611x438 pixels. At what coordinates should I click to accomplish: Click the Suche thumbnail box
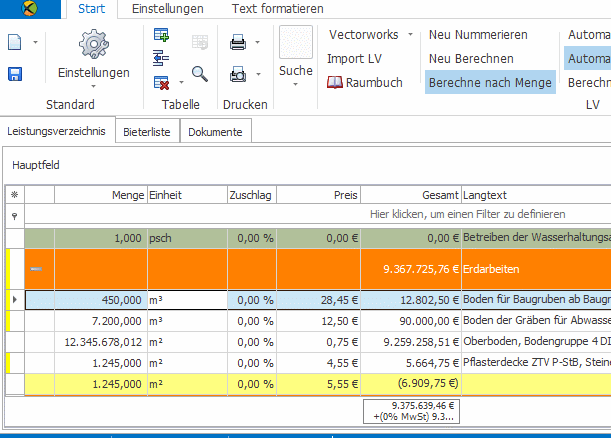click(x=296, y=42)
